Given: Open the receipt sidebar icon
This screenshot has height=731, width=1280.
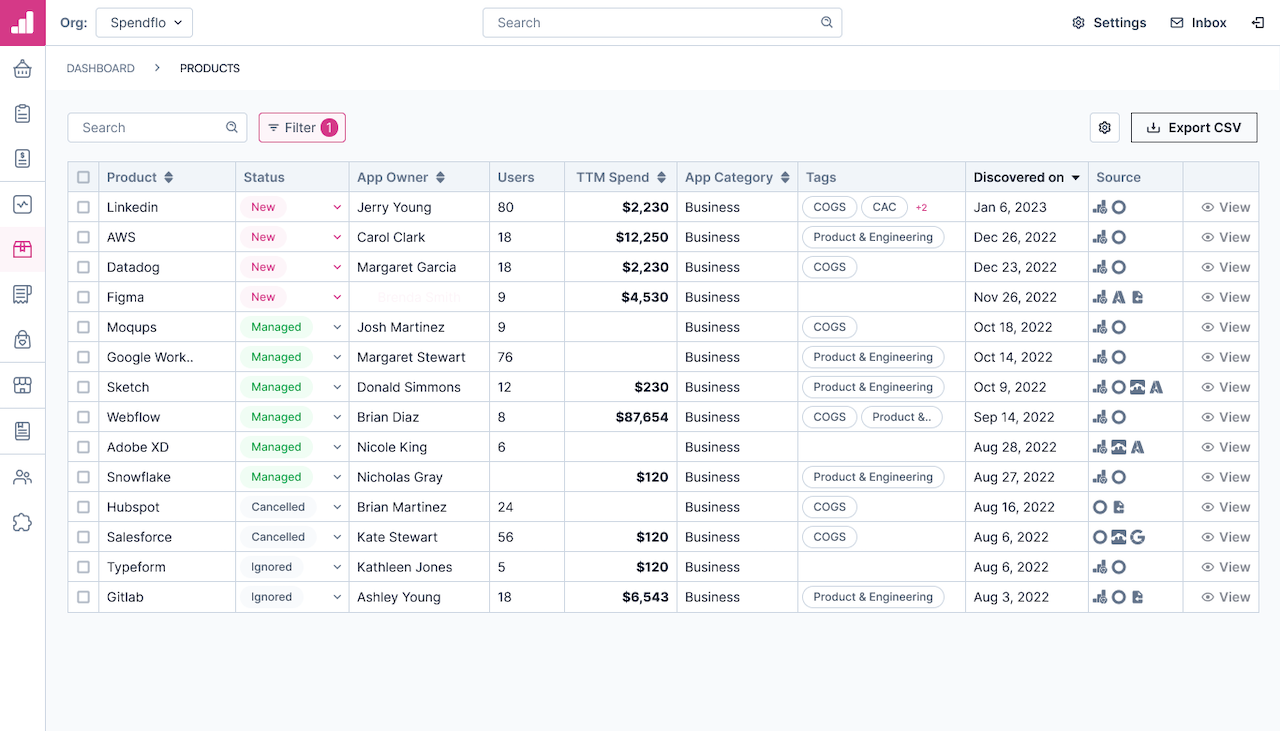Looking at the screenshot, I should (x=22, y=294).
